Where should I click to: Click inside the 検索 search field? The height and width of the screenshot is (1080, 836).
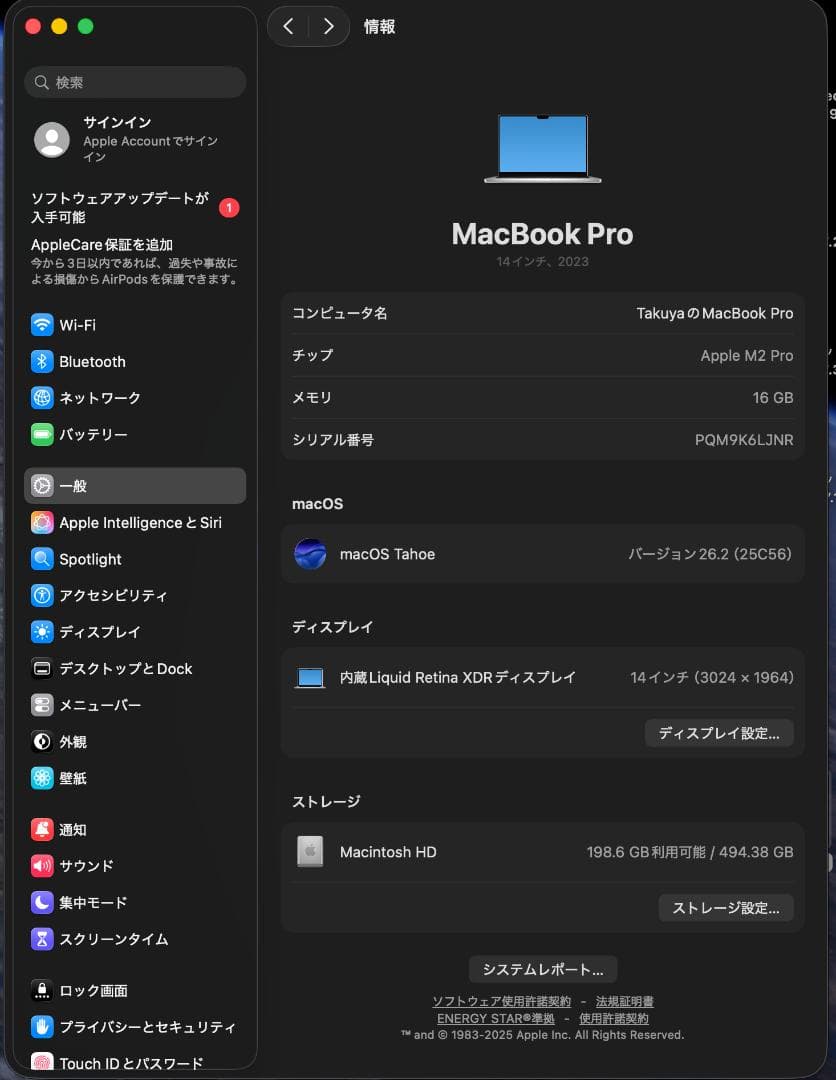(x=135, y=82)
